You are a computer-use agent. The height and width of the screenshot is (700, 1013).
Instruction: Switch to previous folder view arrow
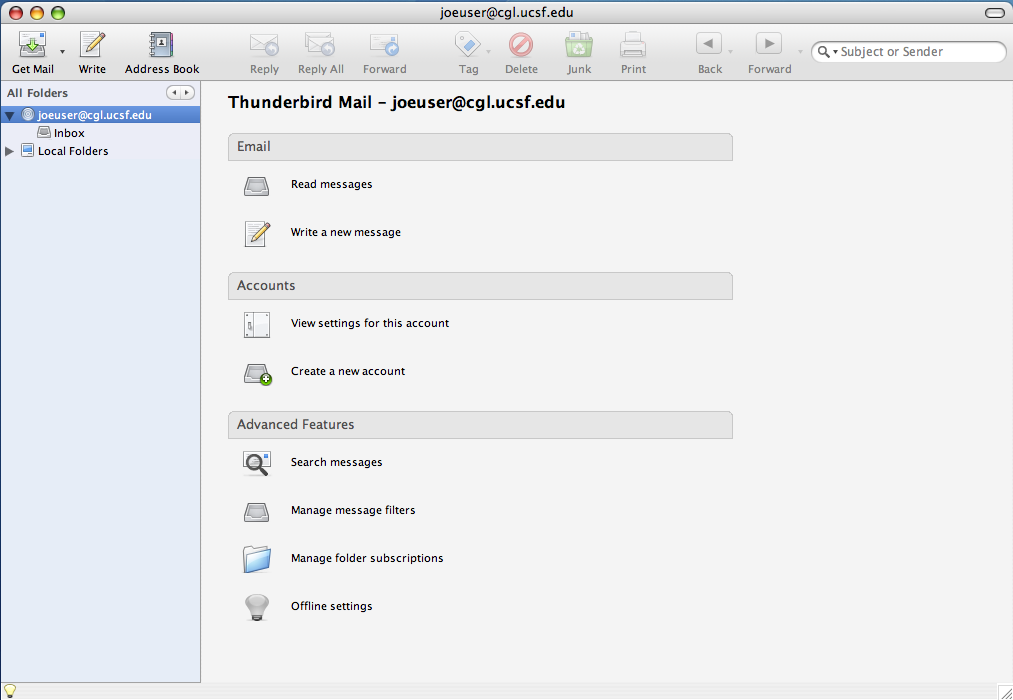174,93
